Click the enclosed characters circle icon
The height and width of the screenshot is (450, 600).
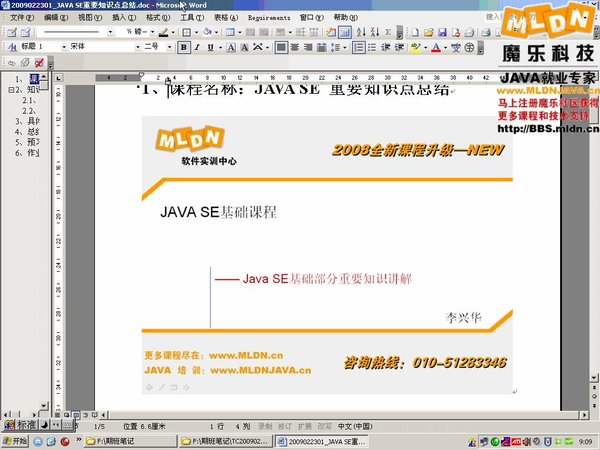[469, 47]
